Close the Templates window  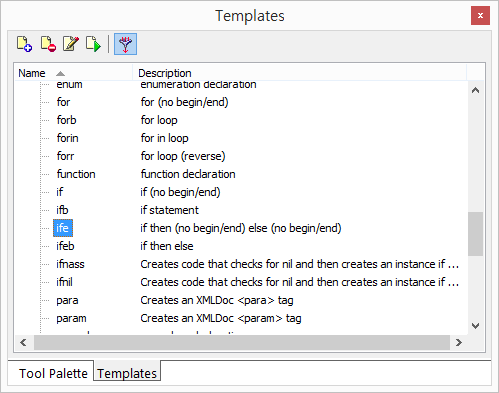(480, 16)
